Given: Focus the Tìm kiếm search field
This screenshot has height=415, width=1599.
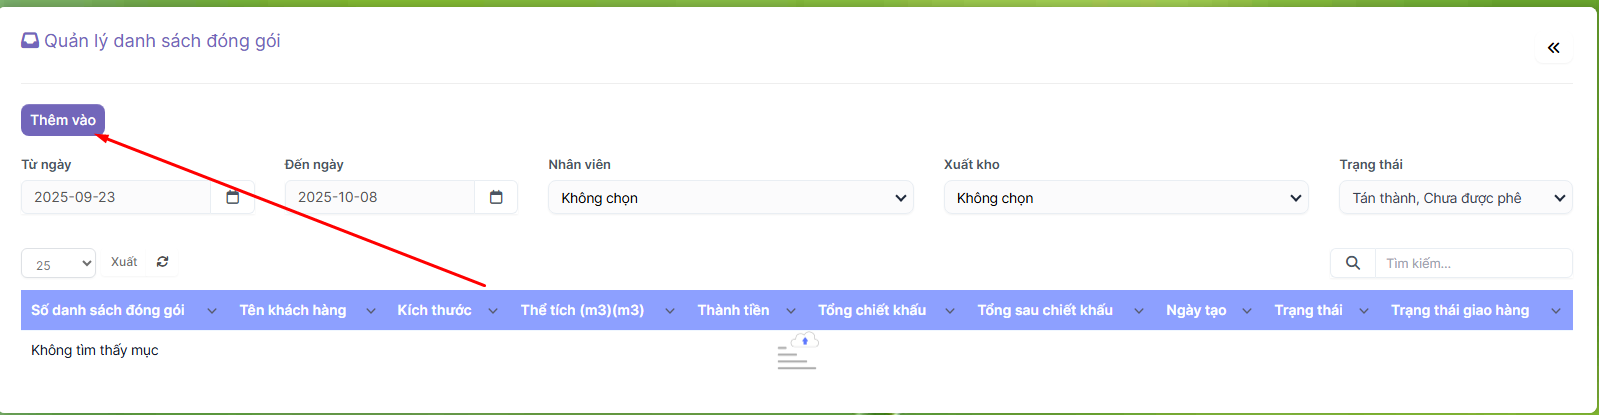Looking at the screenshot, I should coord(1472,263).
